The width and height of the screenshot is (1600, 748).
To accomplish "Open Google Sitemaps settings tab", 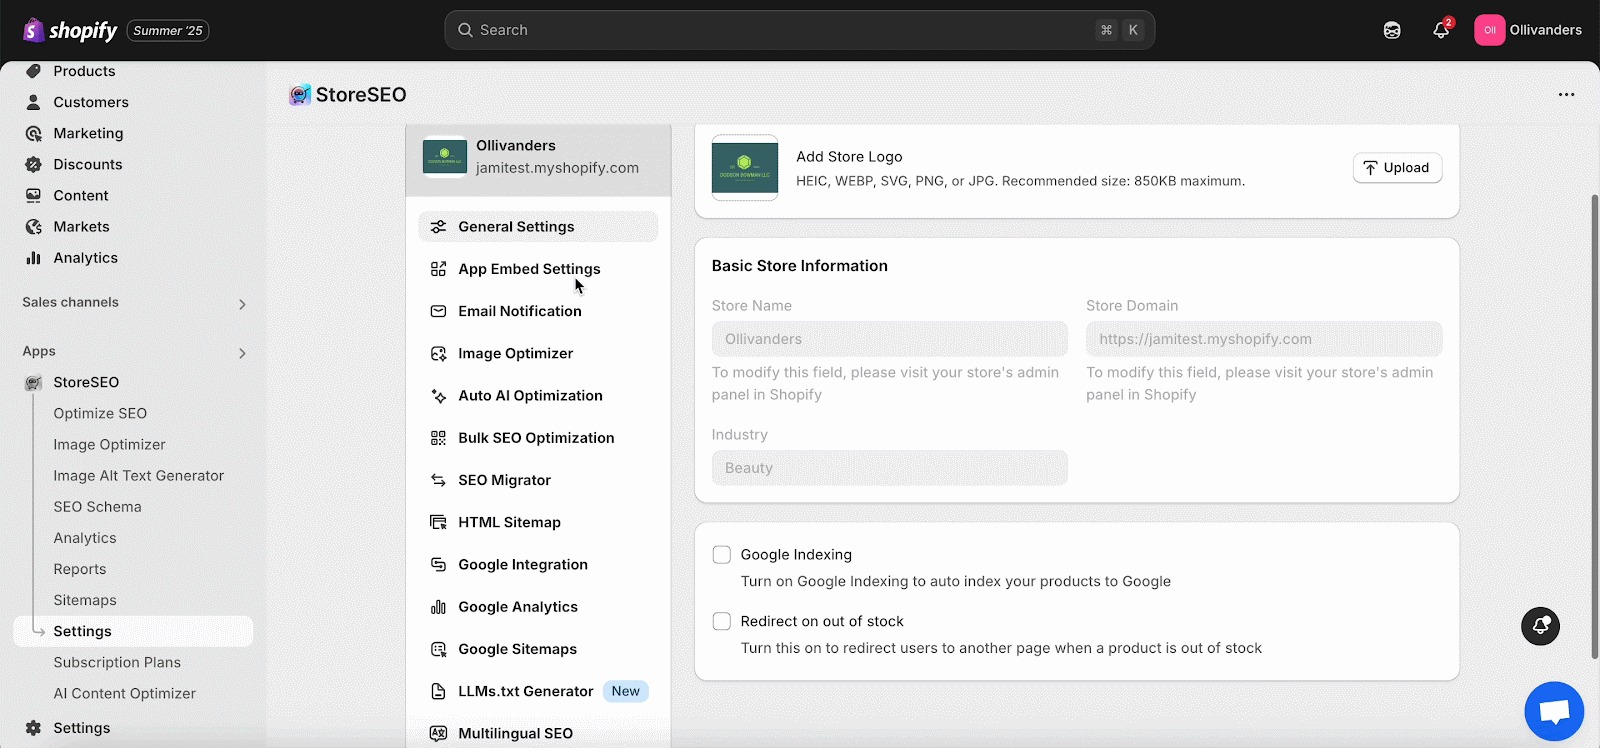I will point(538,649).
